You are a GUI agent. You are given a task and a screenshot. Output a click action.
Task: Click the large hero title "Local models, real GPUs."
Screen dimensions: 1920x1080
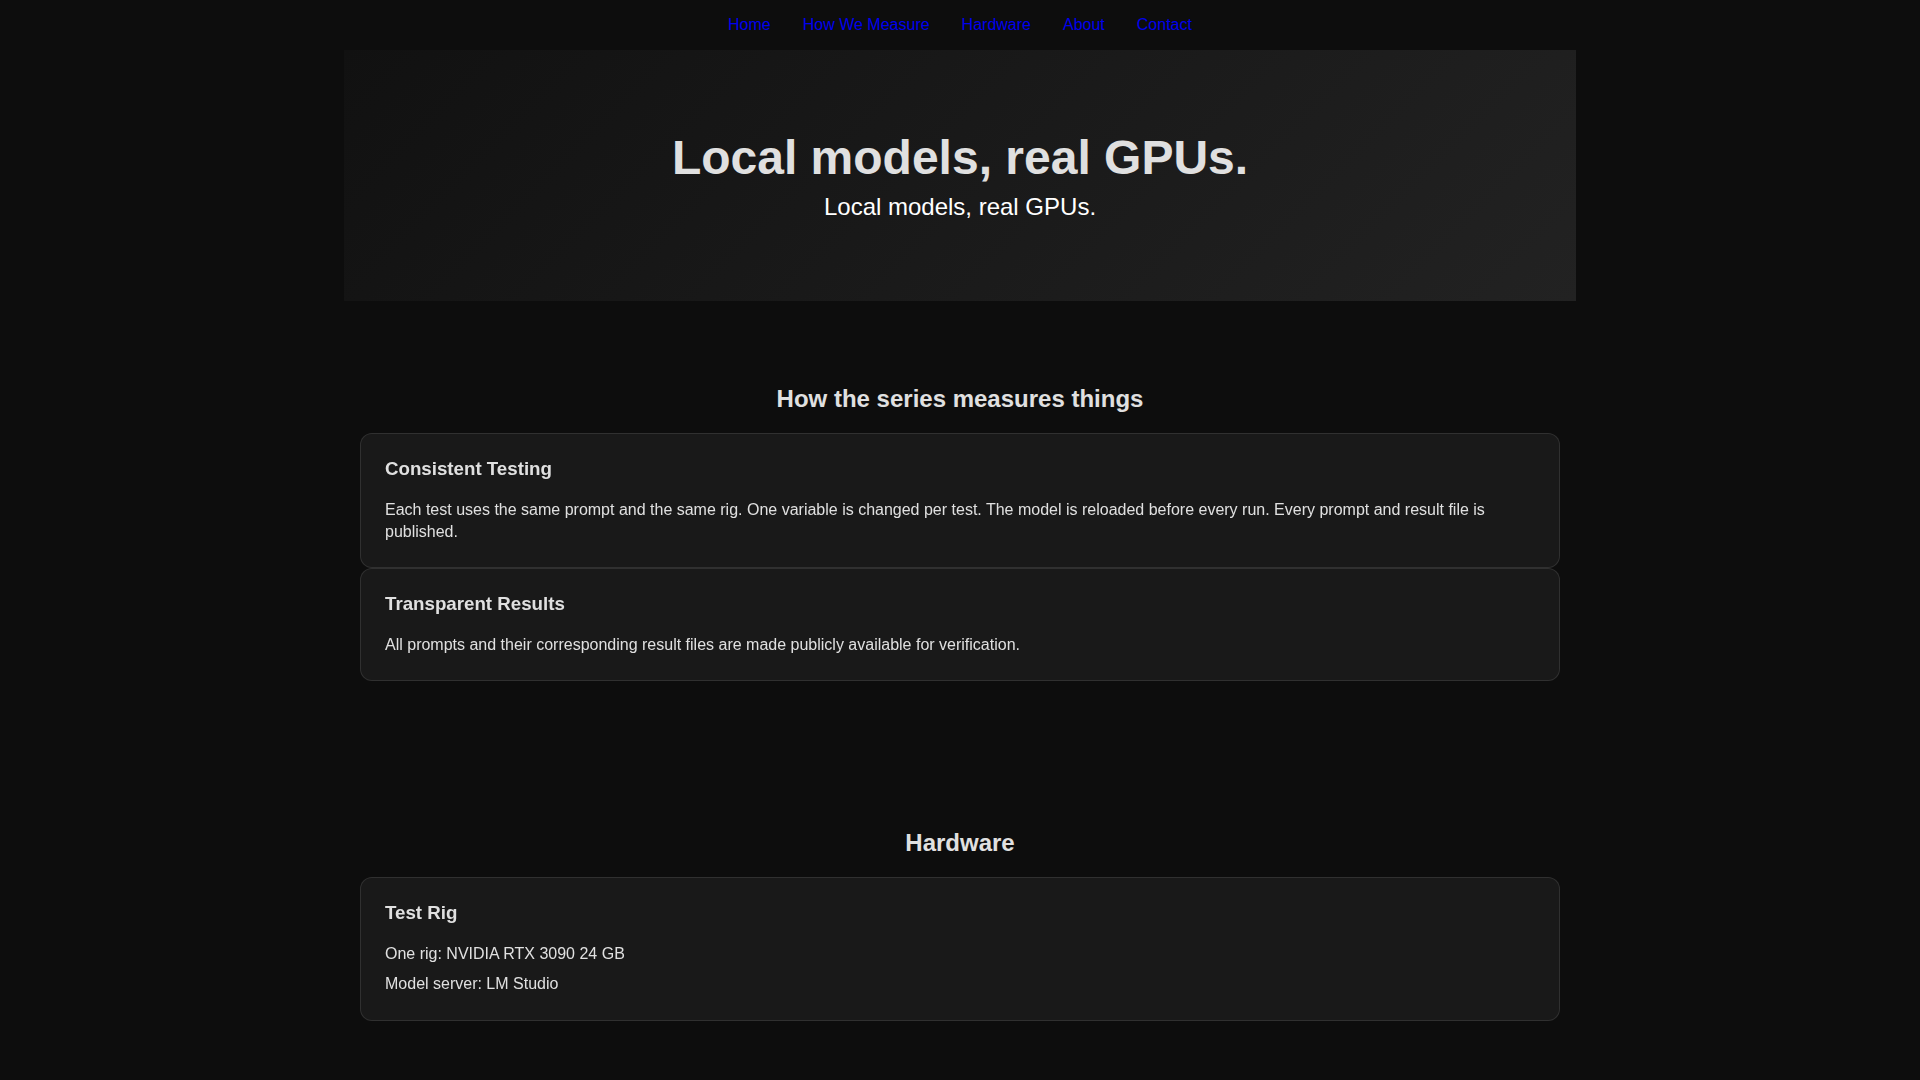(960, 158)
